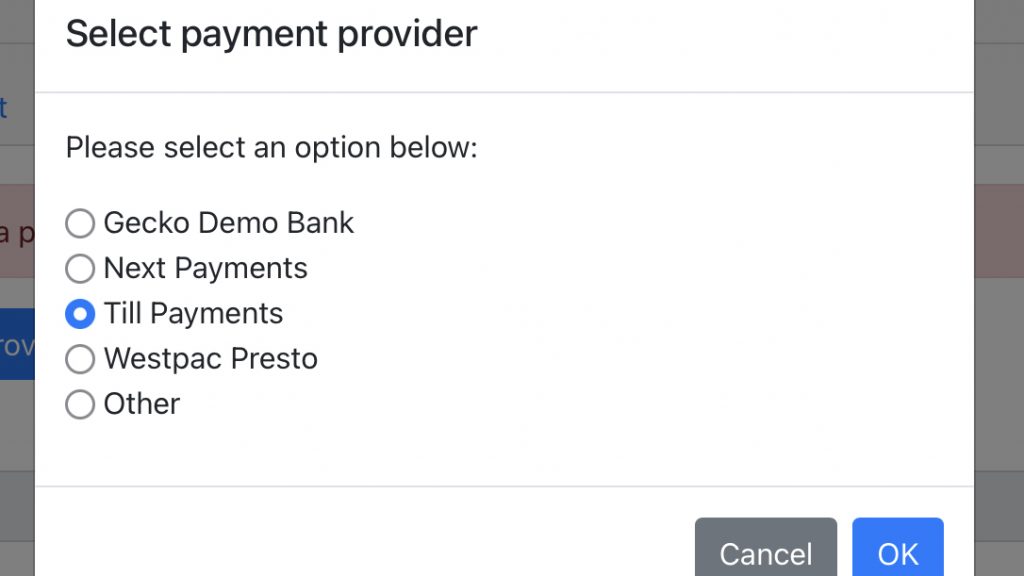Choose the Next Payments radio button
Screen dimensions: 1024x576
tap(80, 268)
